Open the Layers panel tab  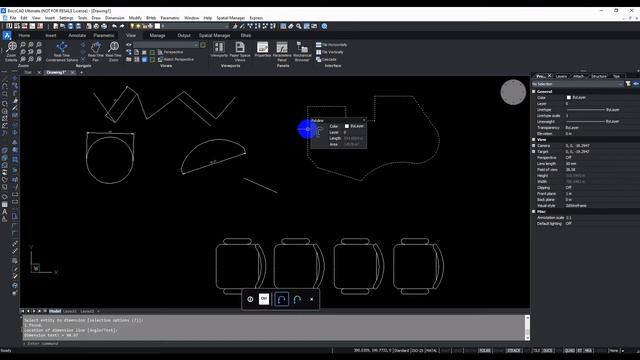562,76
